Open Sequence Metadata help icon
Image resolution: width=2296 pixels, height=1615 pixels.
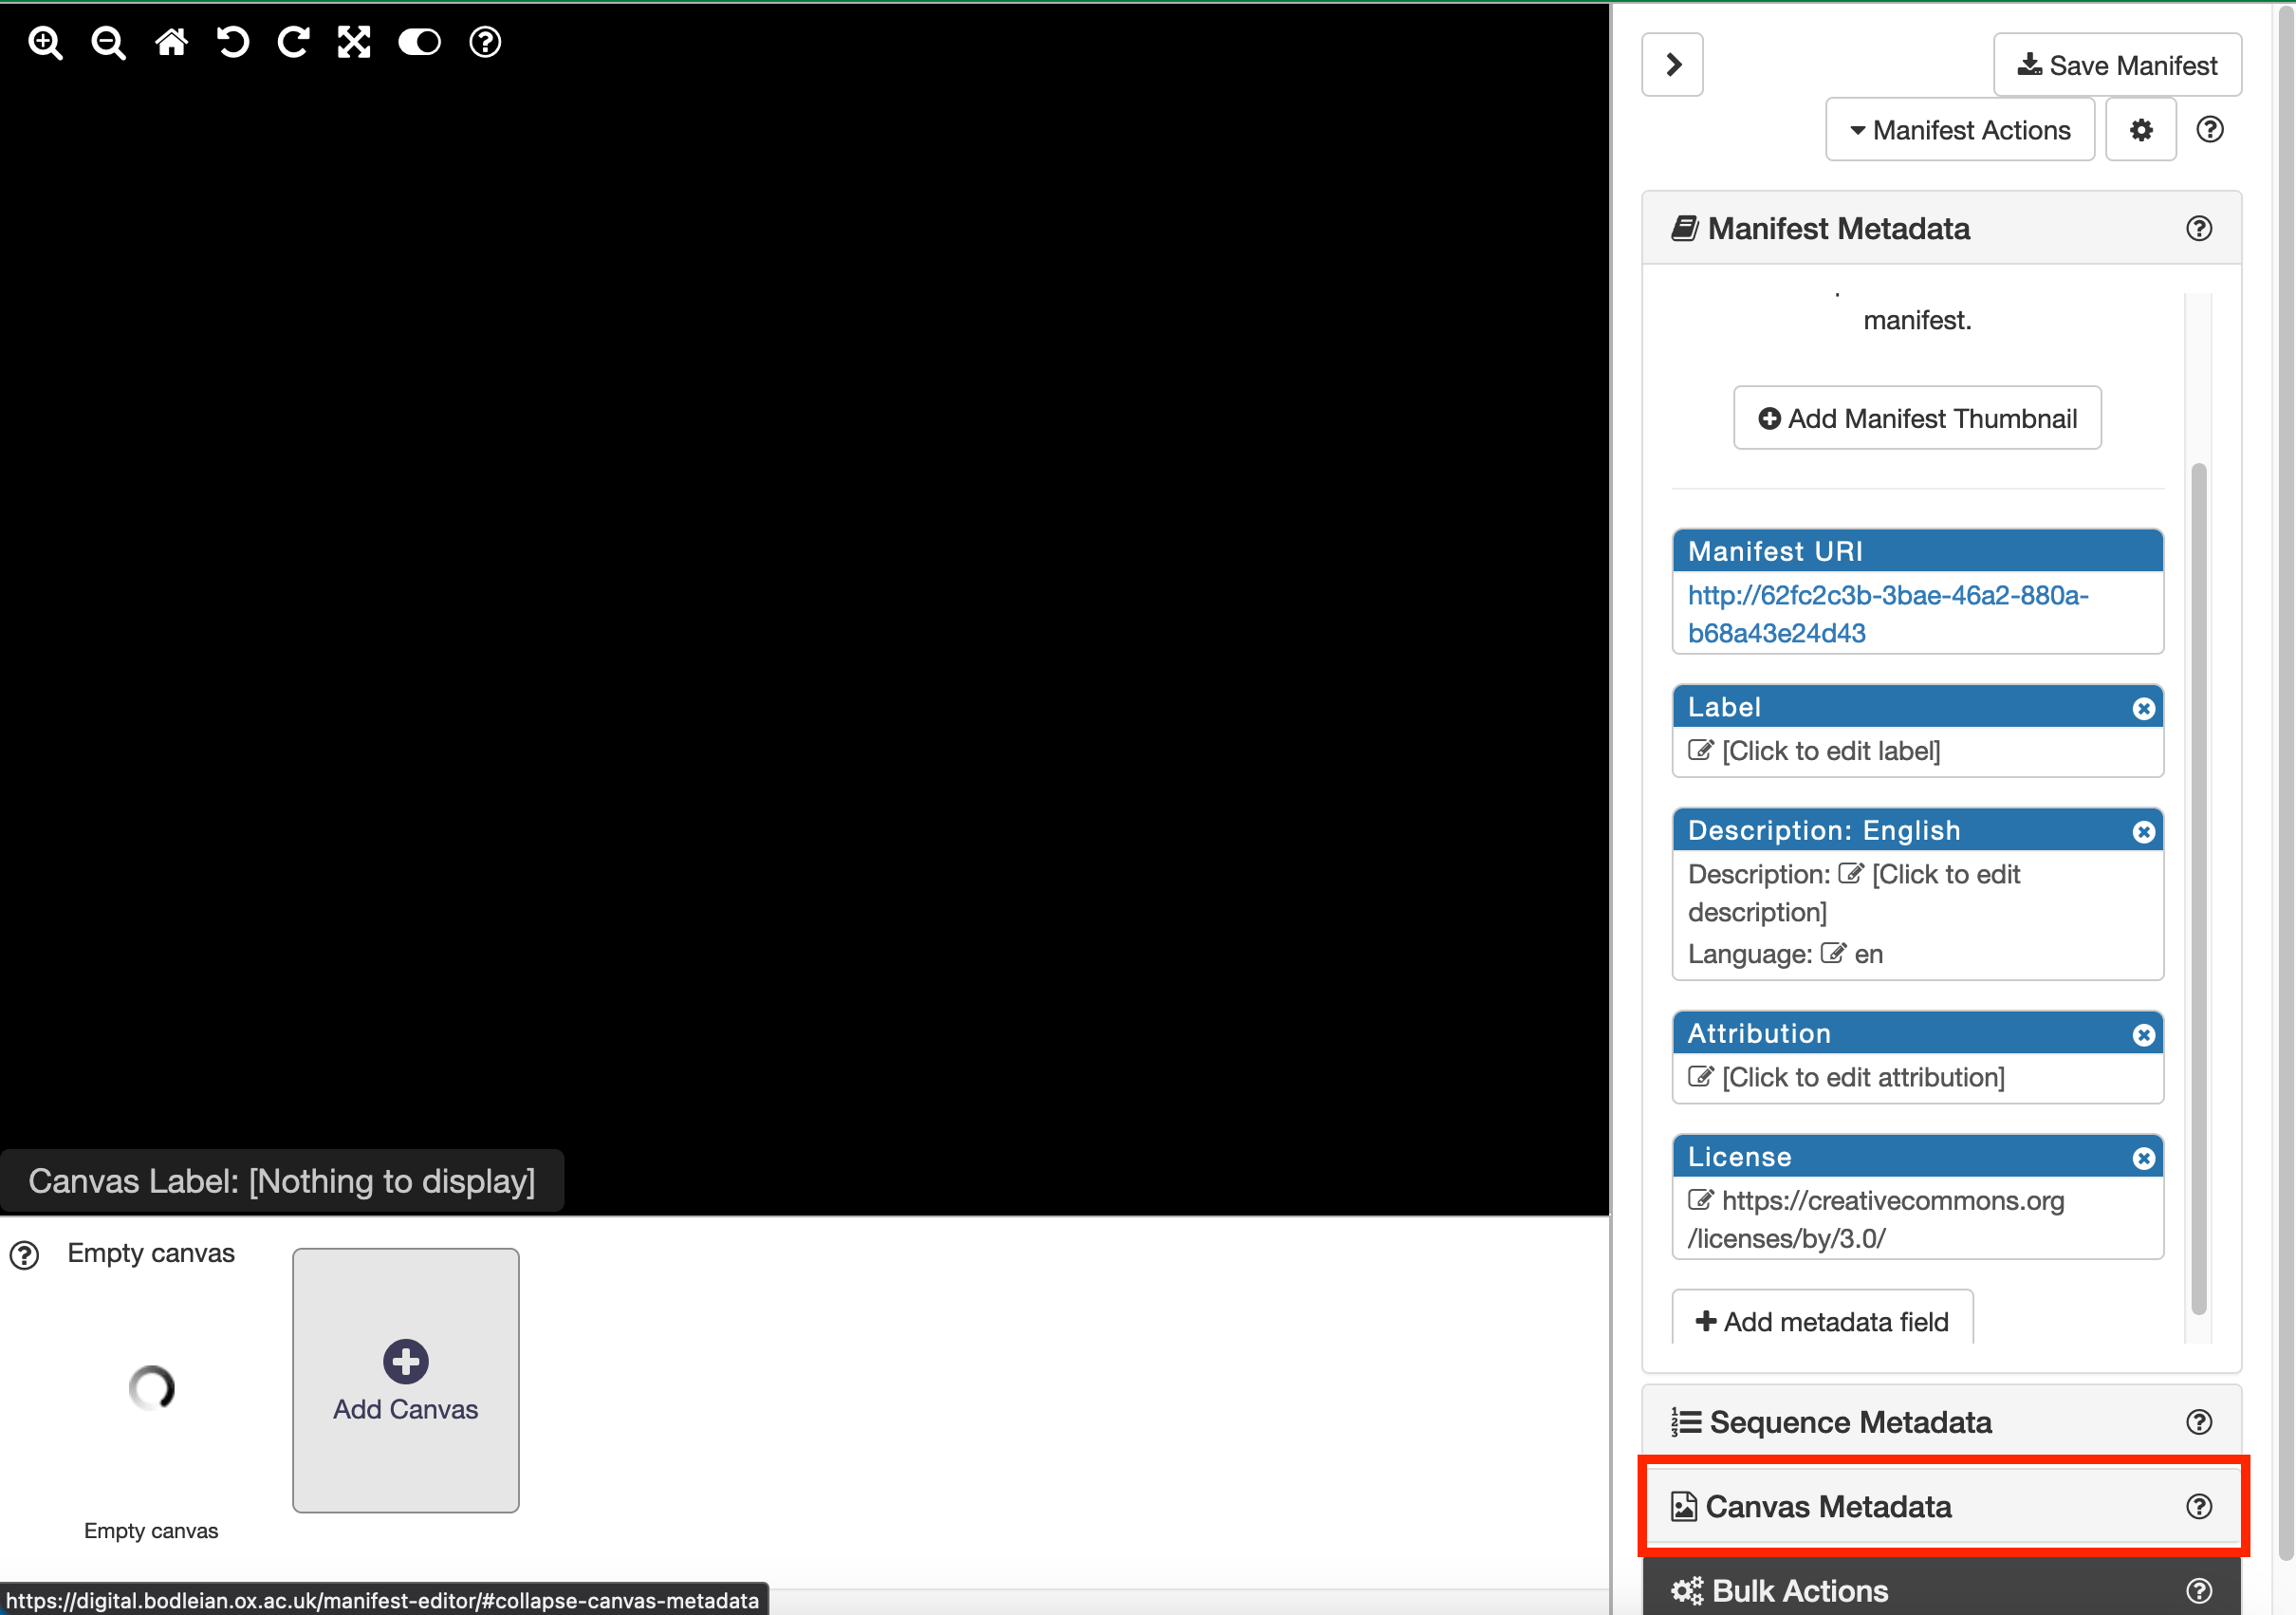pyautogui.click(x=2198, y=1422)
